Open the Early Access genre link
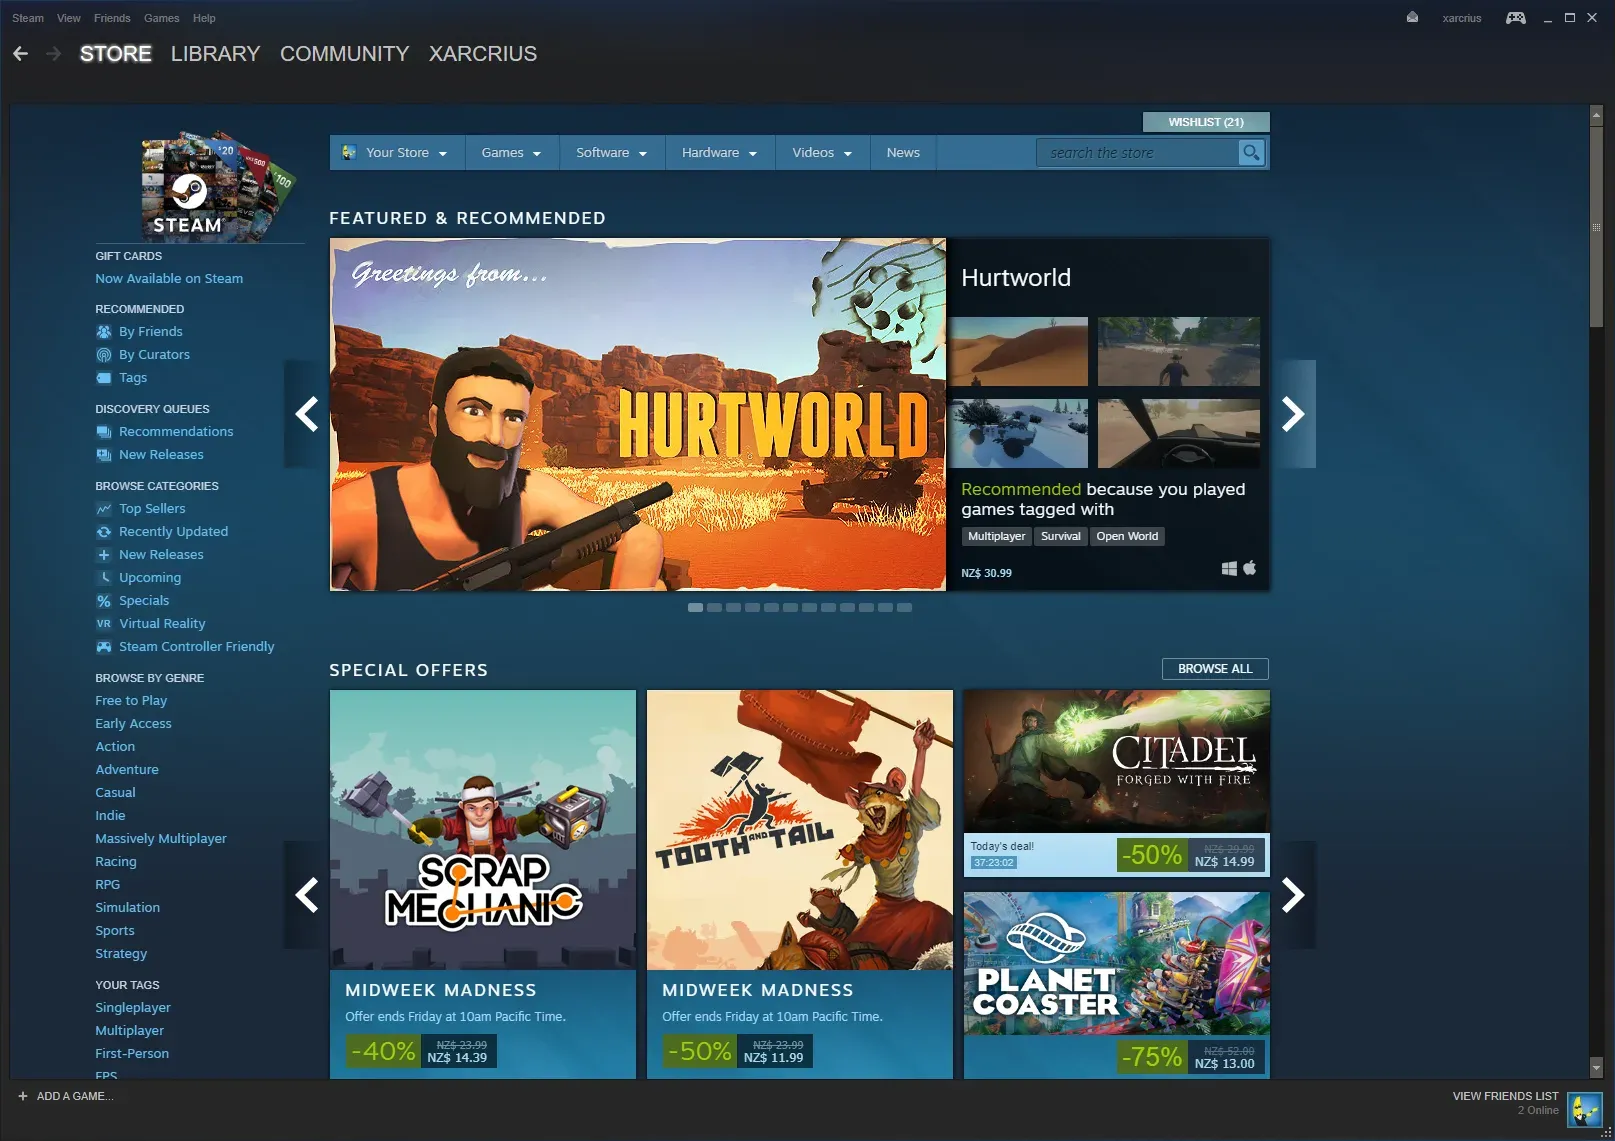The height and width of the screenshot is (1141, 1615). click(133, 724)
